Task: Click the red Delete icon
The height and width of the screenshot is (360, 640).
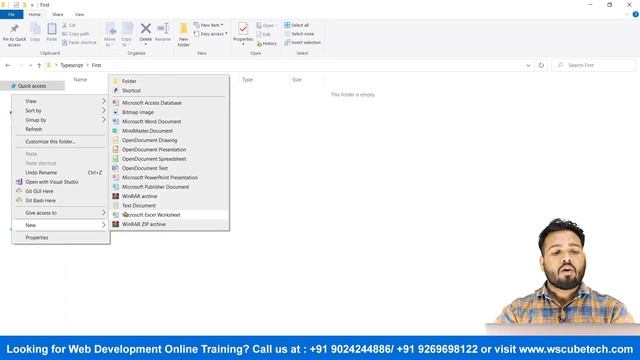Action: (x=146, y=29)
